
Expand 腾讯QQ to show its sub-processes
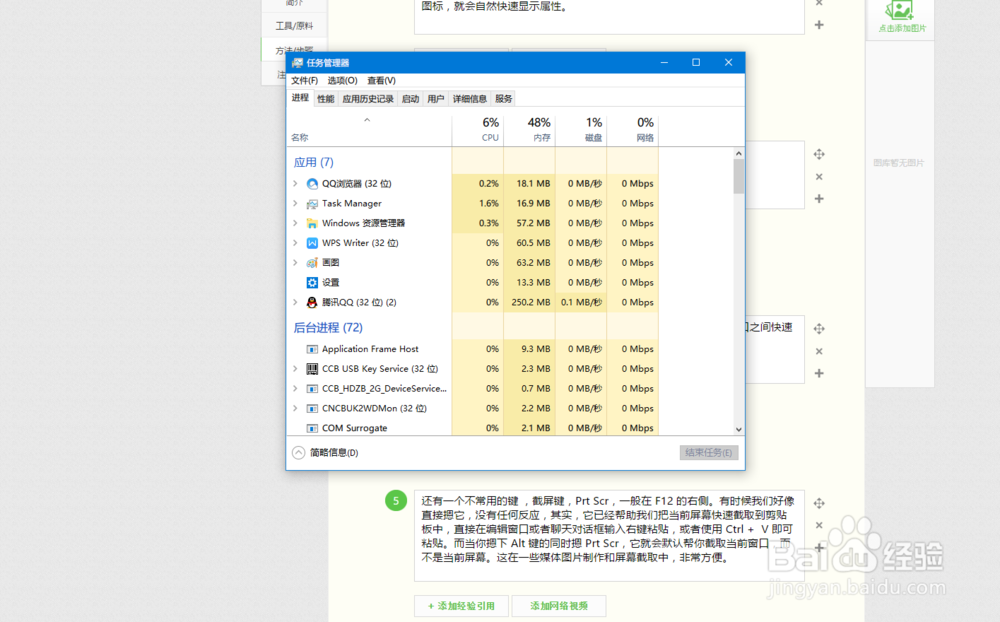coord(297,302)
